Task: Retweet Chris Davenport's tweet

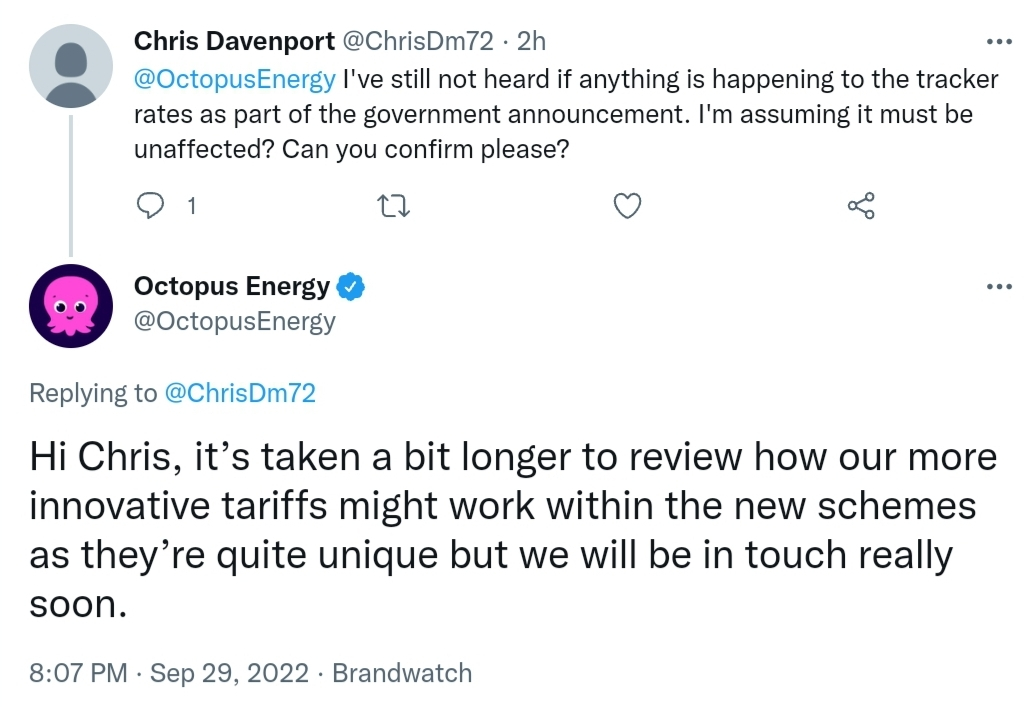Action: pos(395,206)
